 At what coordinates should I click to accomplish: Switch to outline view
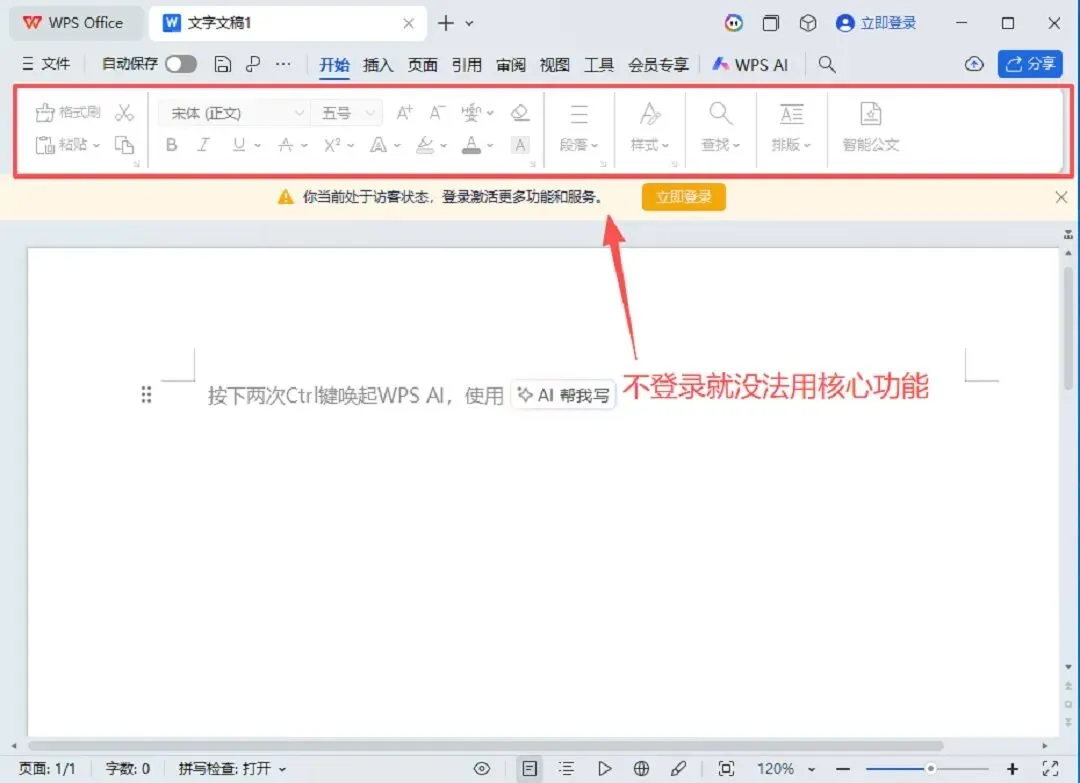566,769
